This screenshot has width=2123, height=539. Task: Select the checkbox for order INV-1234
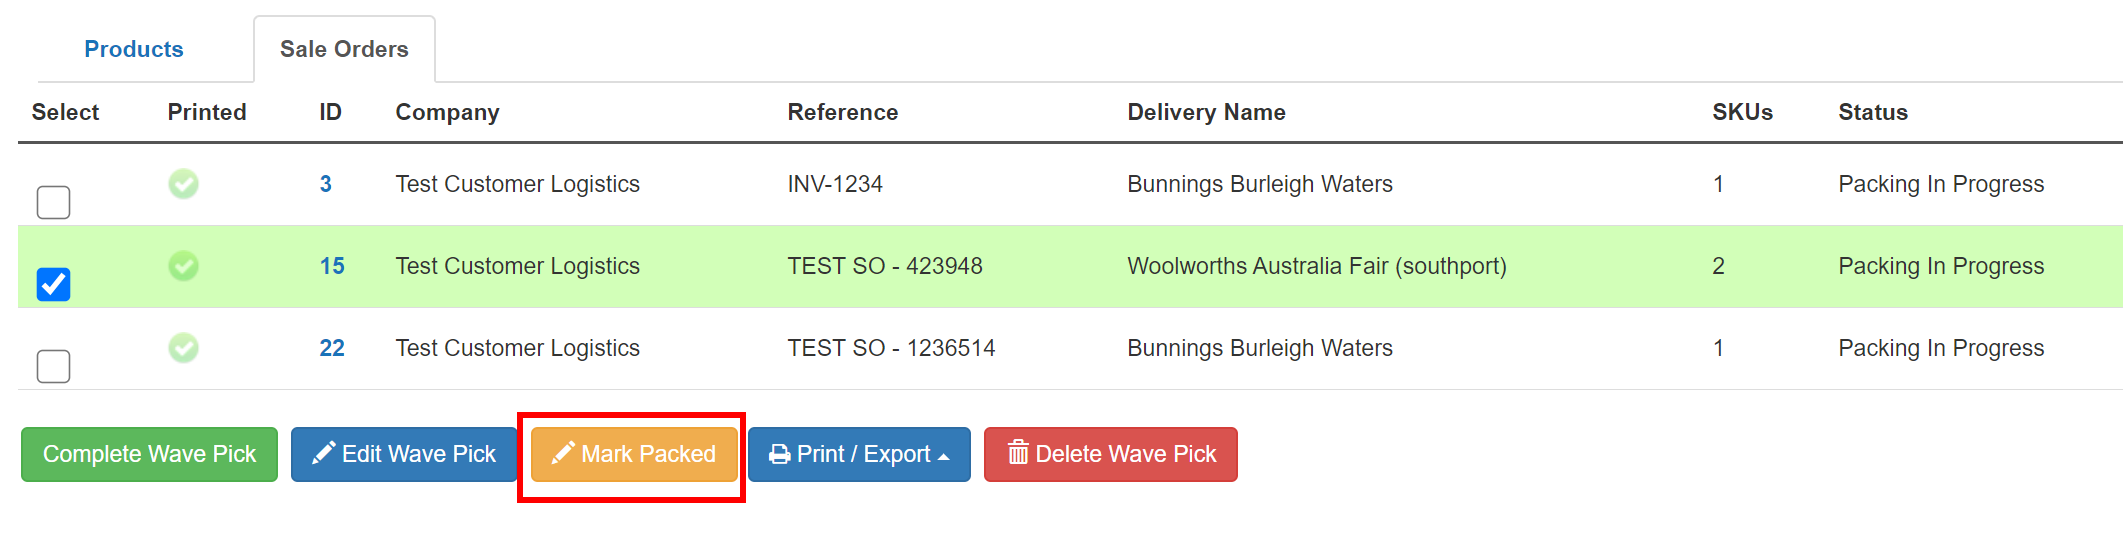[54, 202]
